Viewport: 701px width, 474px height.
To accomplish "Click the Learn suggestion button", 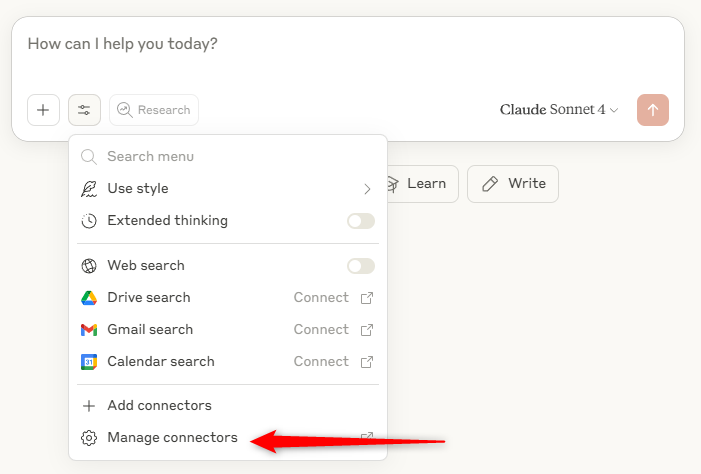I will point(419,184).
